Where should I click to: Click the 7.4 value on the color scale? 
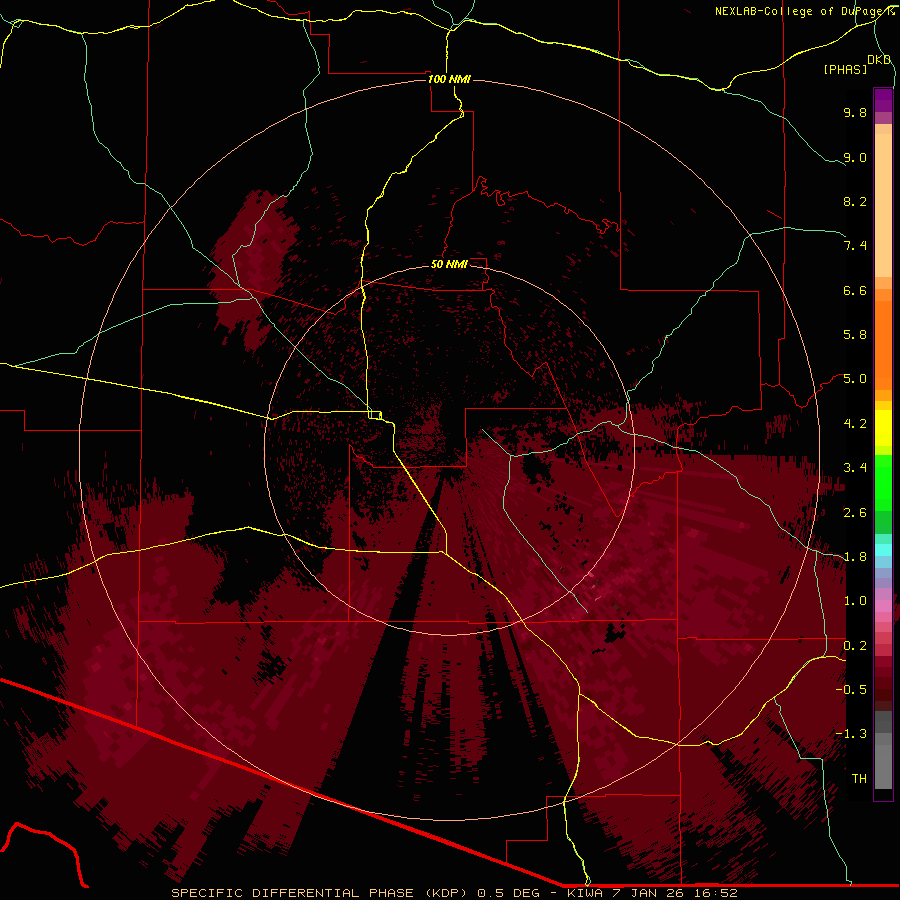coord(855,246)
